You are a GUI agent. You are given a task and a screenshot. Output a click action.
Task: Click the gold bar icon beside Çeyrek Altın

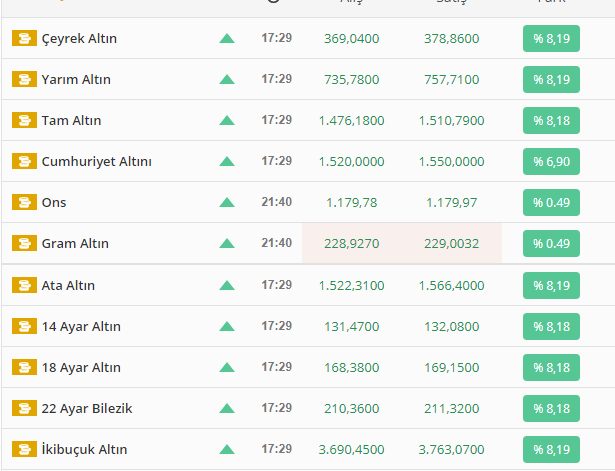[24, 39]
